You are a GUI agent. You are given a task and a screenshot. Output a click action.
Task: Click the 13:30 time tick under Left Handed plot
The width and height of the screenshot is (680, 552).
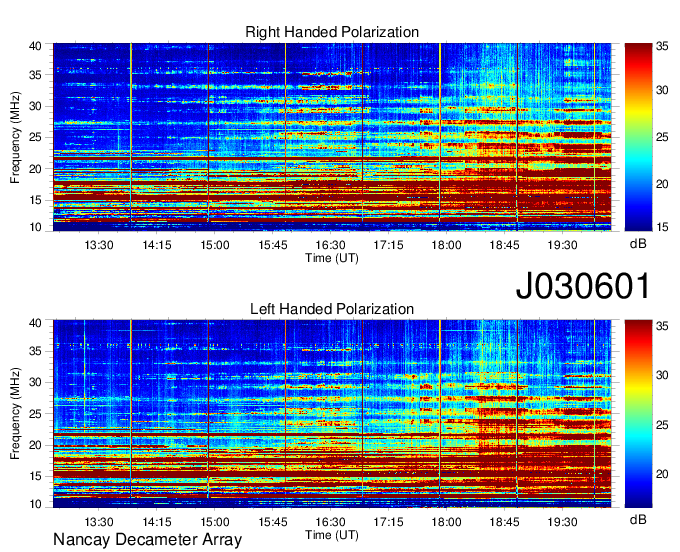pos(99,522)
